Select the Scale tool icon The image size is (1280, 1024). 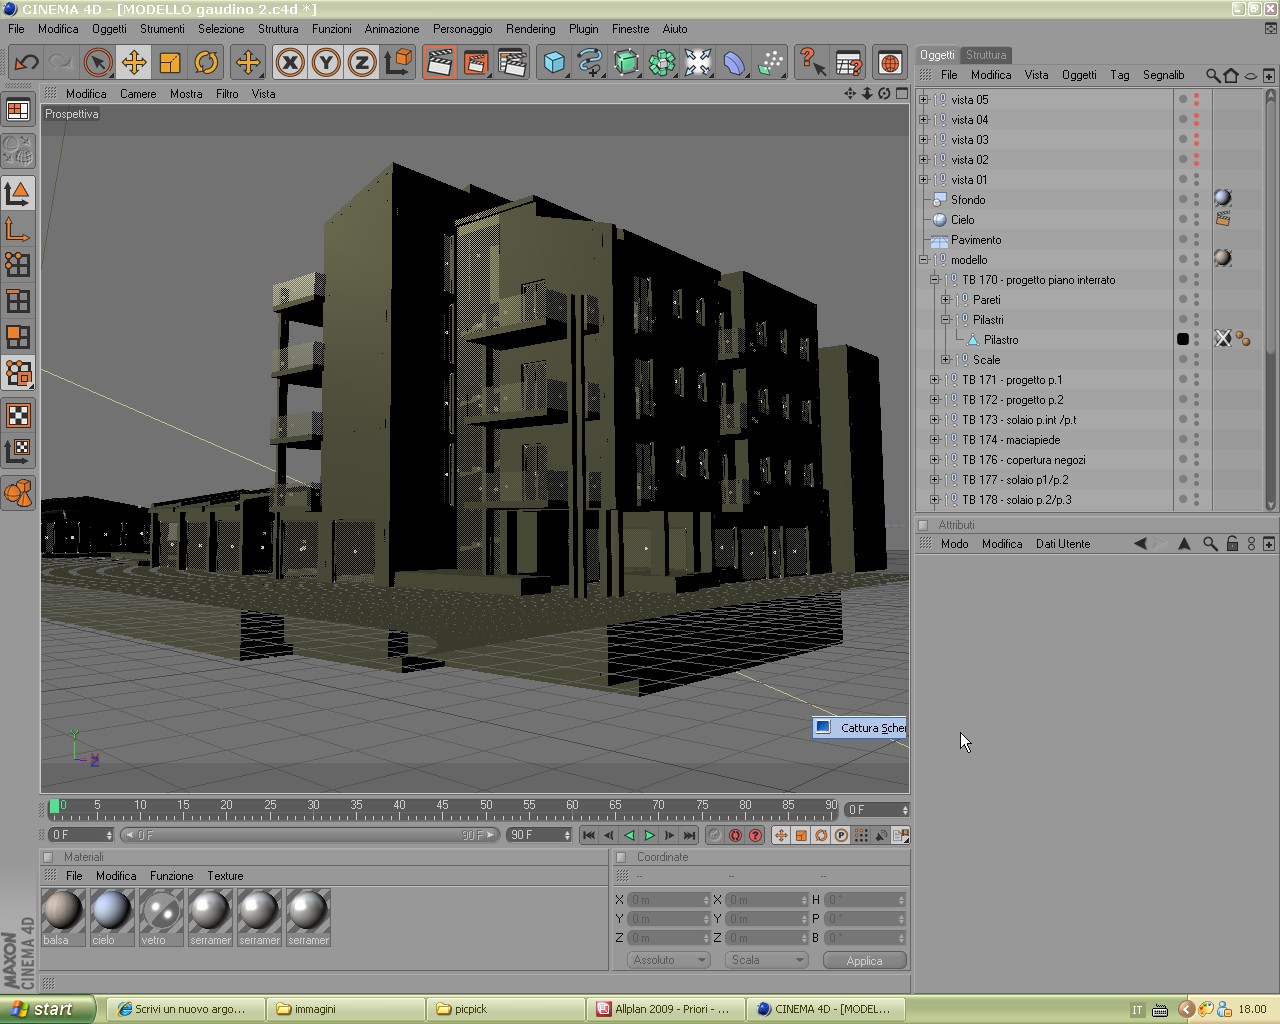pos(170,63)
